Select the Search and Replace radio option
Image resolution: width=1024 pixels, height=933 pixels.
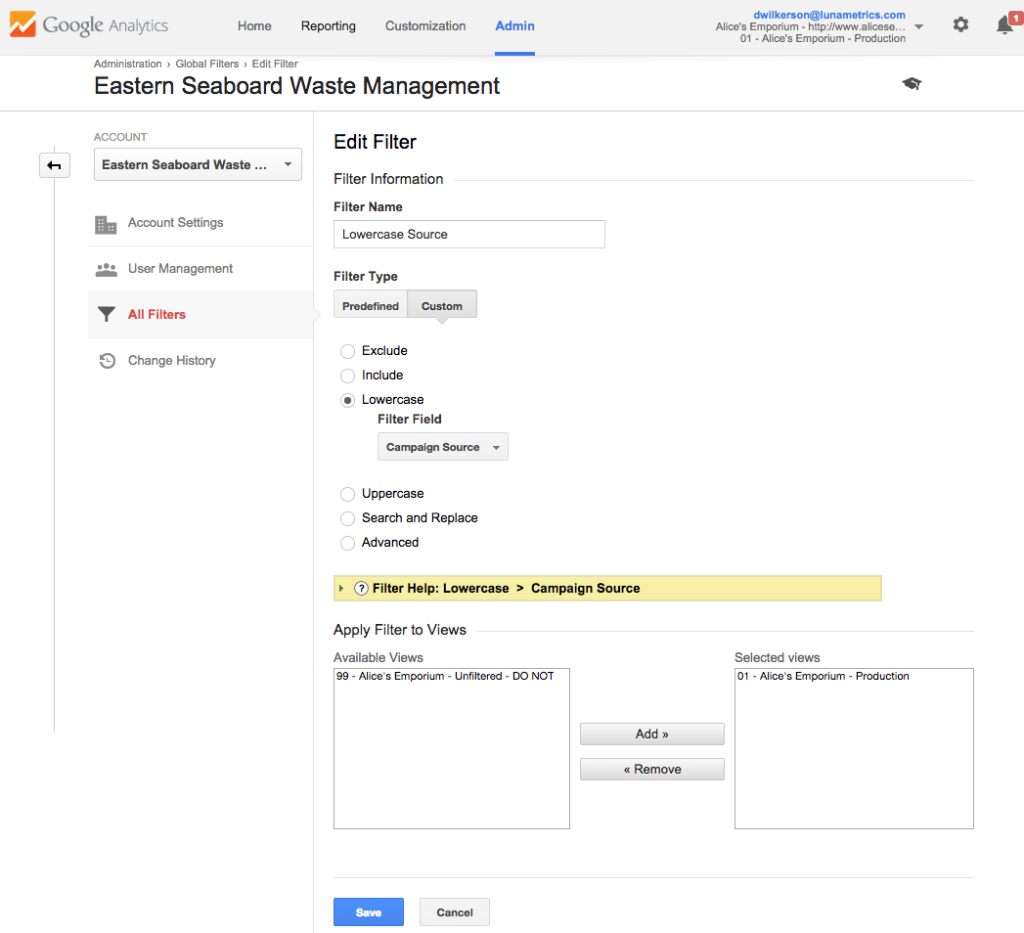347,518
